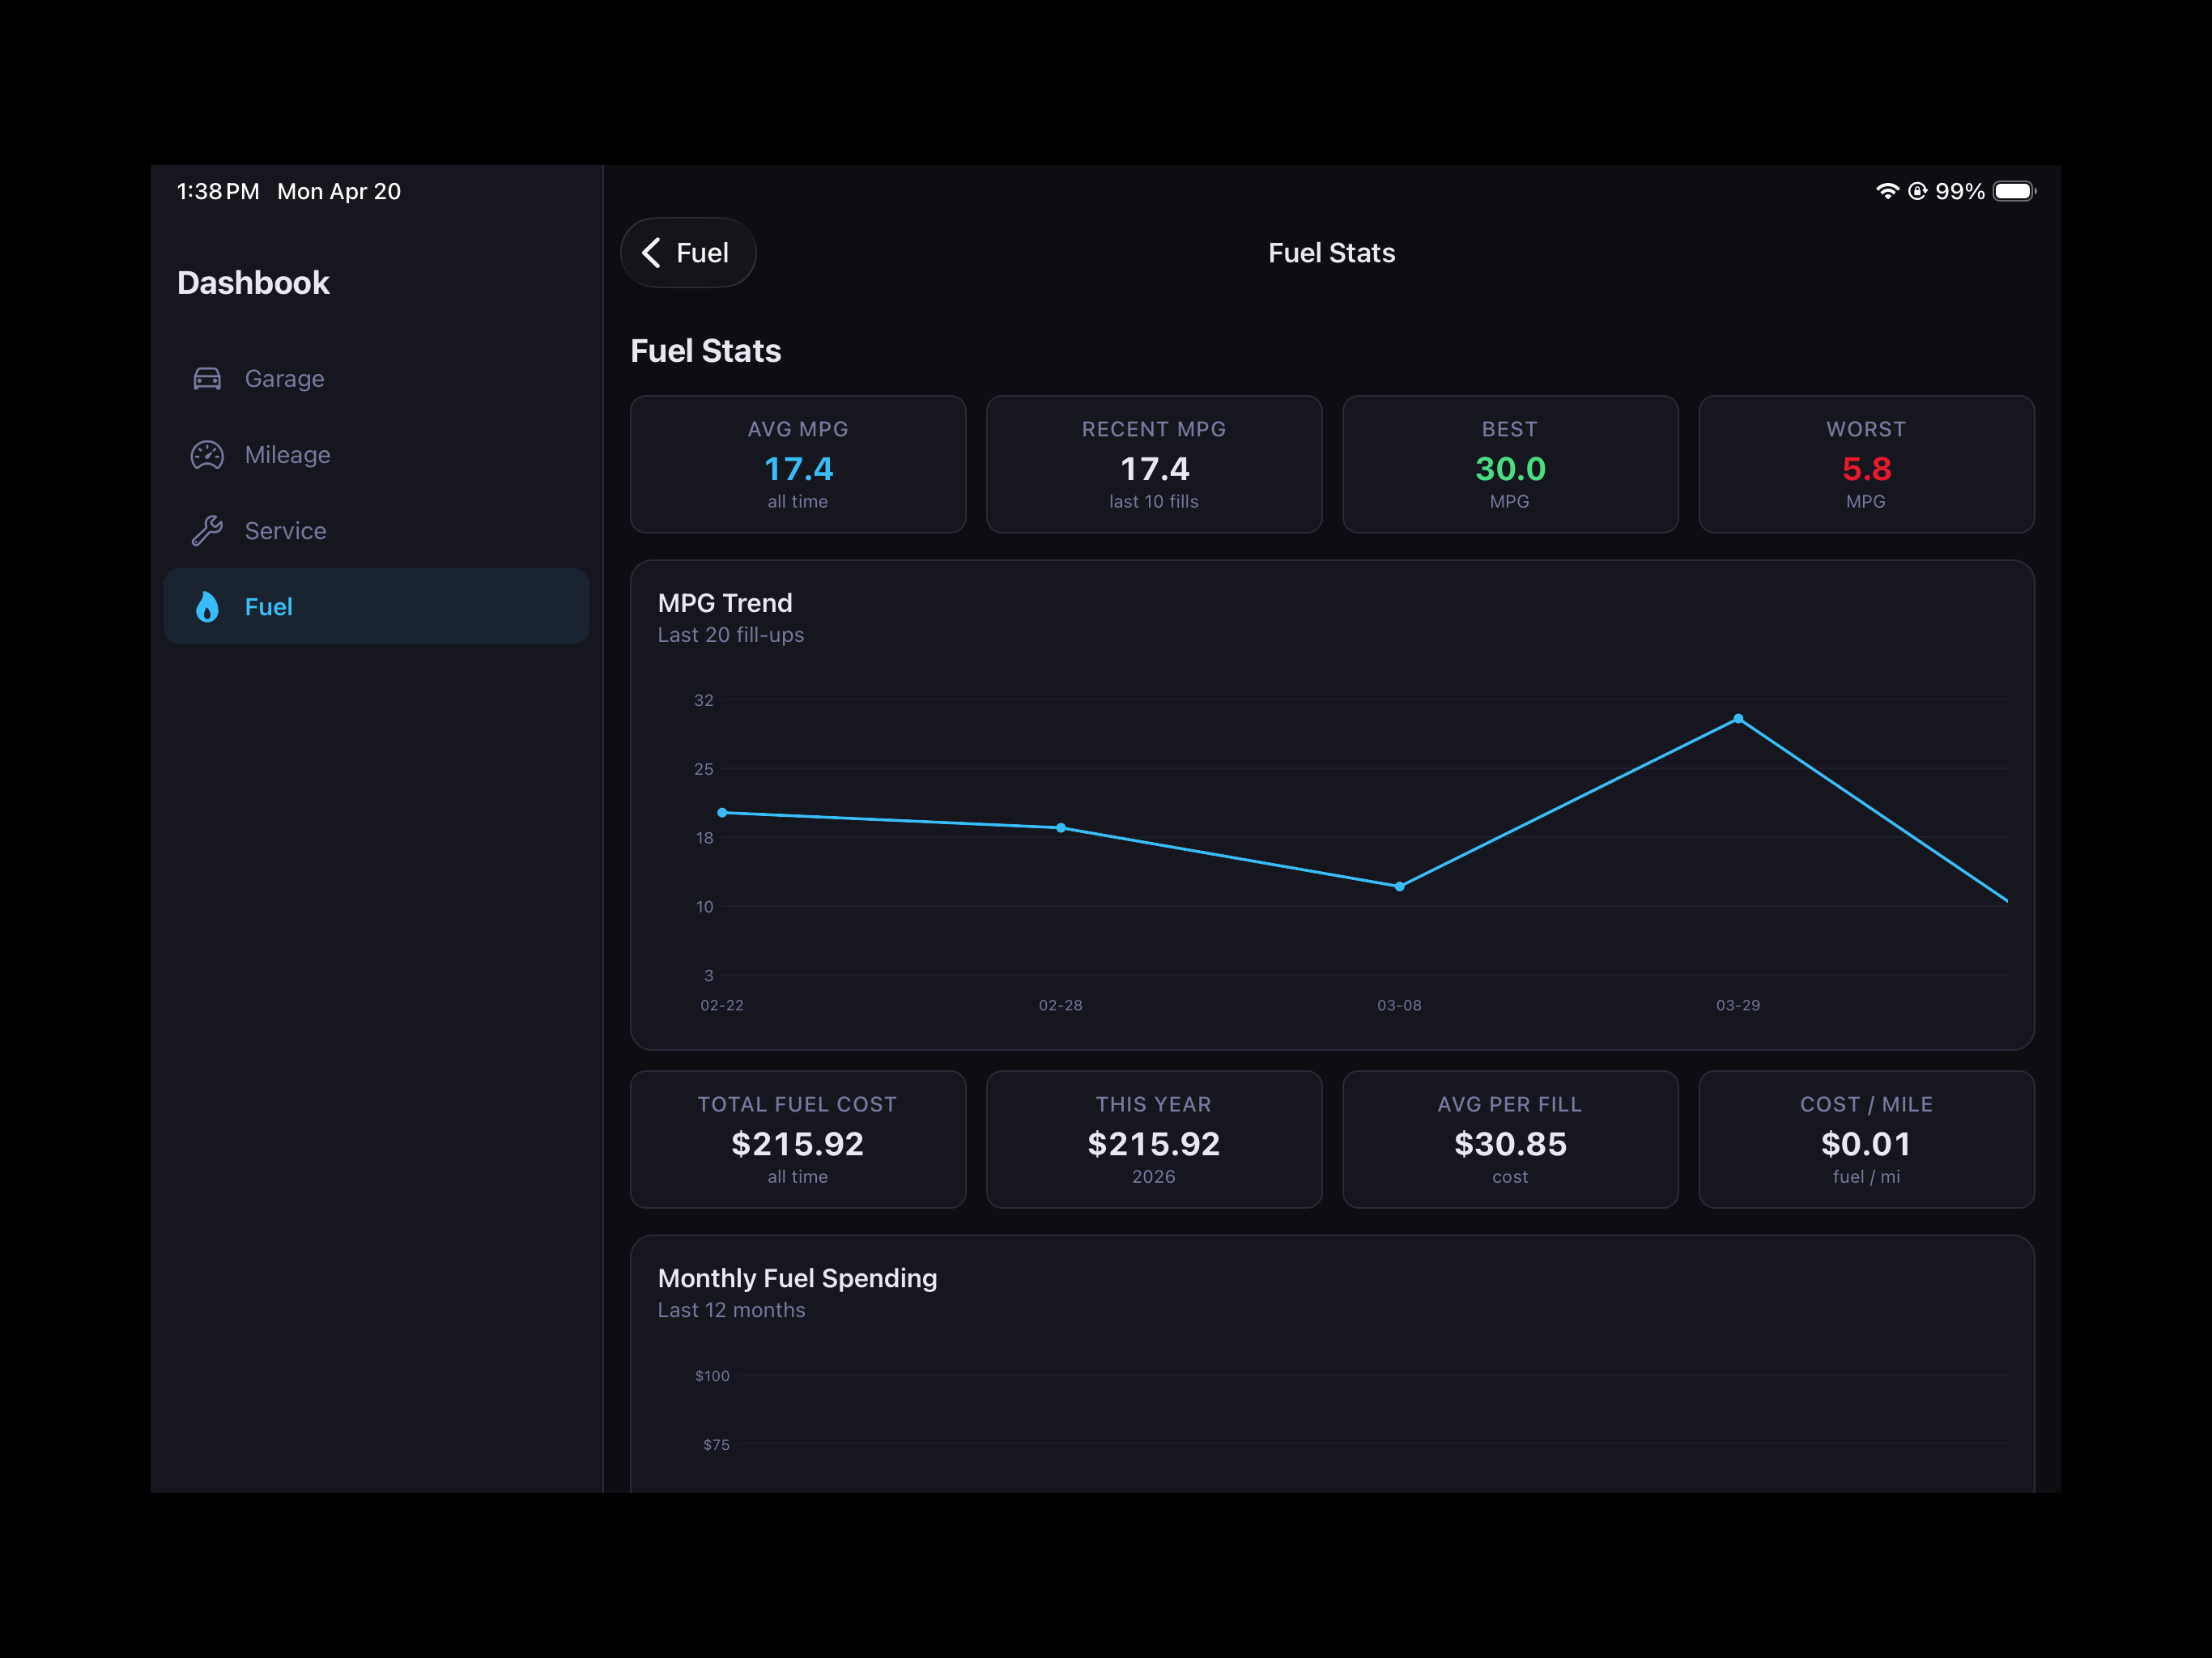2212x1658 pixels.
Task: Tap the COST / MILE card
Action: (1866, 1140)
